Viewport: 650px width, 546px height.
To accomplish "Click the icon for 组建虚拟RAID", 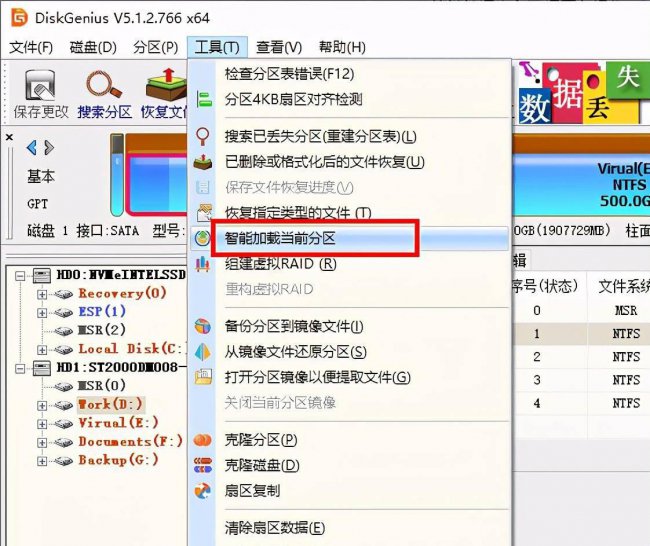I will point(203,264).
